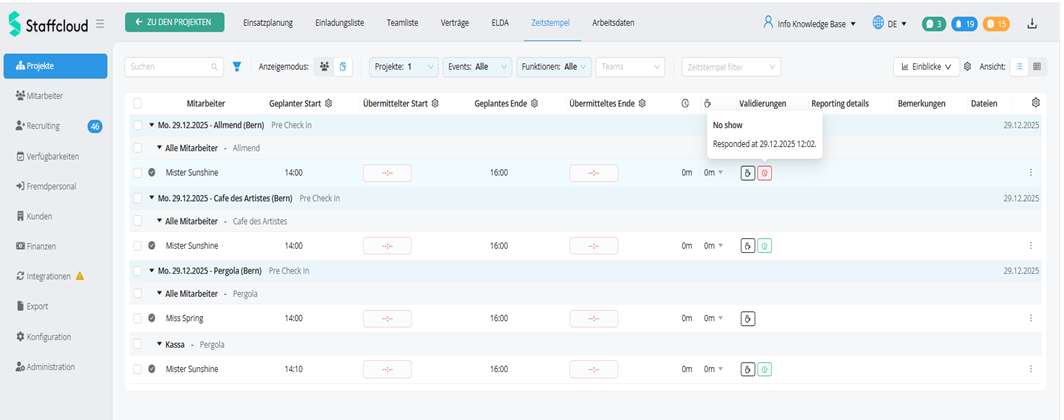Switch to the Einladungsliste tab

coord(340,23)
